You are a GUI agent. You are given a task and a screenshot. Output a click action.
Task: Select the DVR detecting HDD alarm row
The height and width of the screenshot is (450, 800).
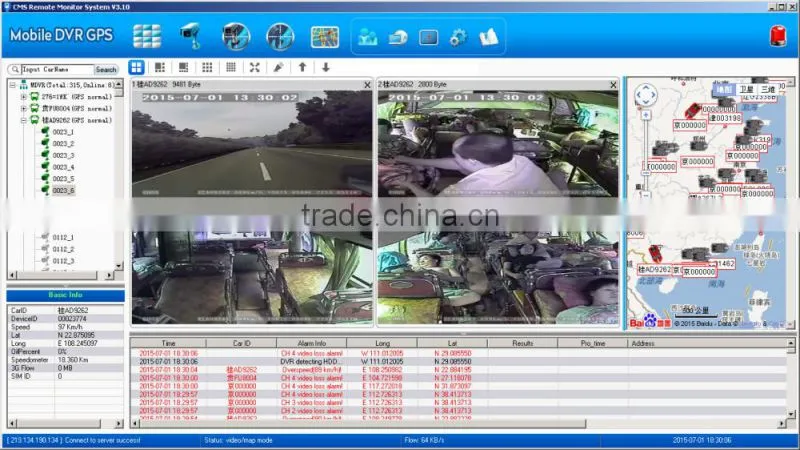[458, 361]
